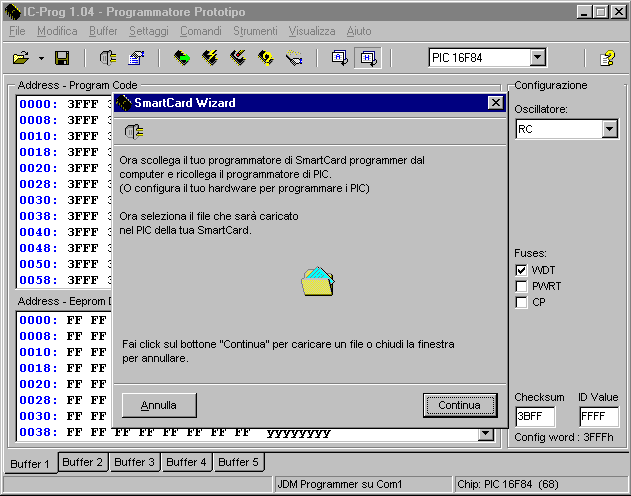Open the Comandi menu
The width and height of the screenshot is (631, 496).
[x=201, y=31]
